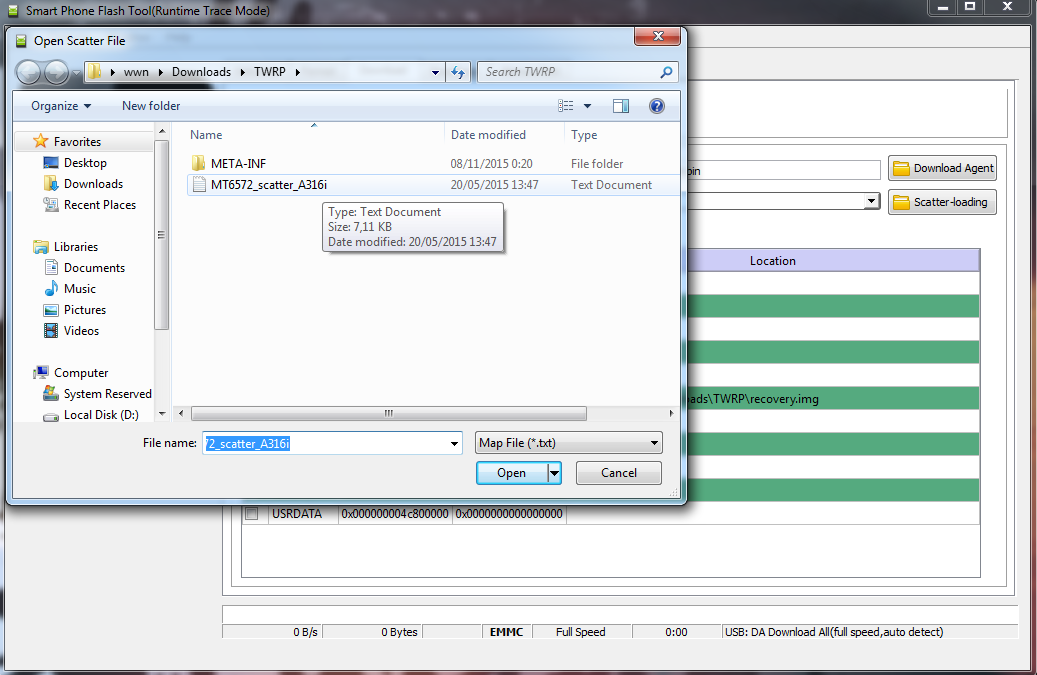Click Full Speed status bar entry
The height and width of the screenshot is (675, 1037).
coord(581,632)
